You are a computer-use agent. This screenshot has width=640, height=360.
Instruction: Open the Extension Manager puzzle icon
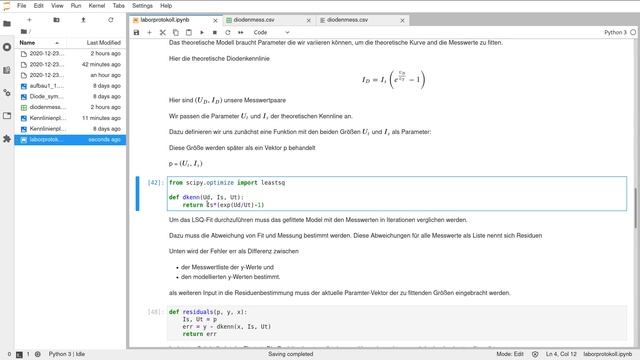coord(7,139)
